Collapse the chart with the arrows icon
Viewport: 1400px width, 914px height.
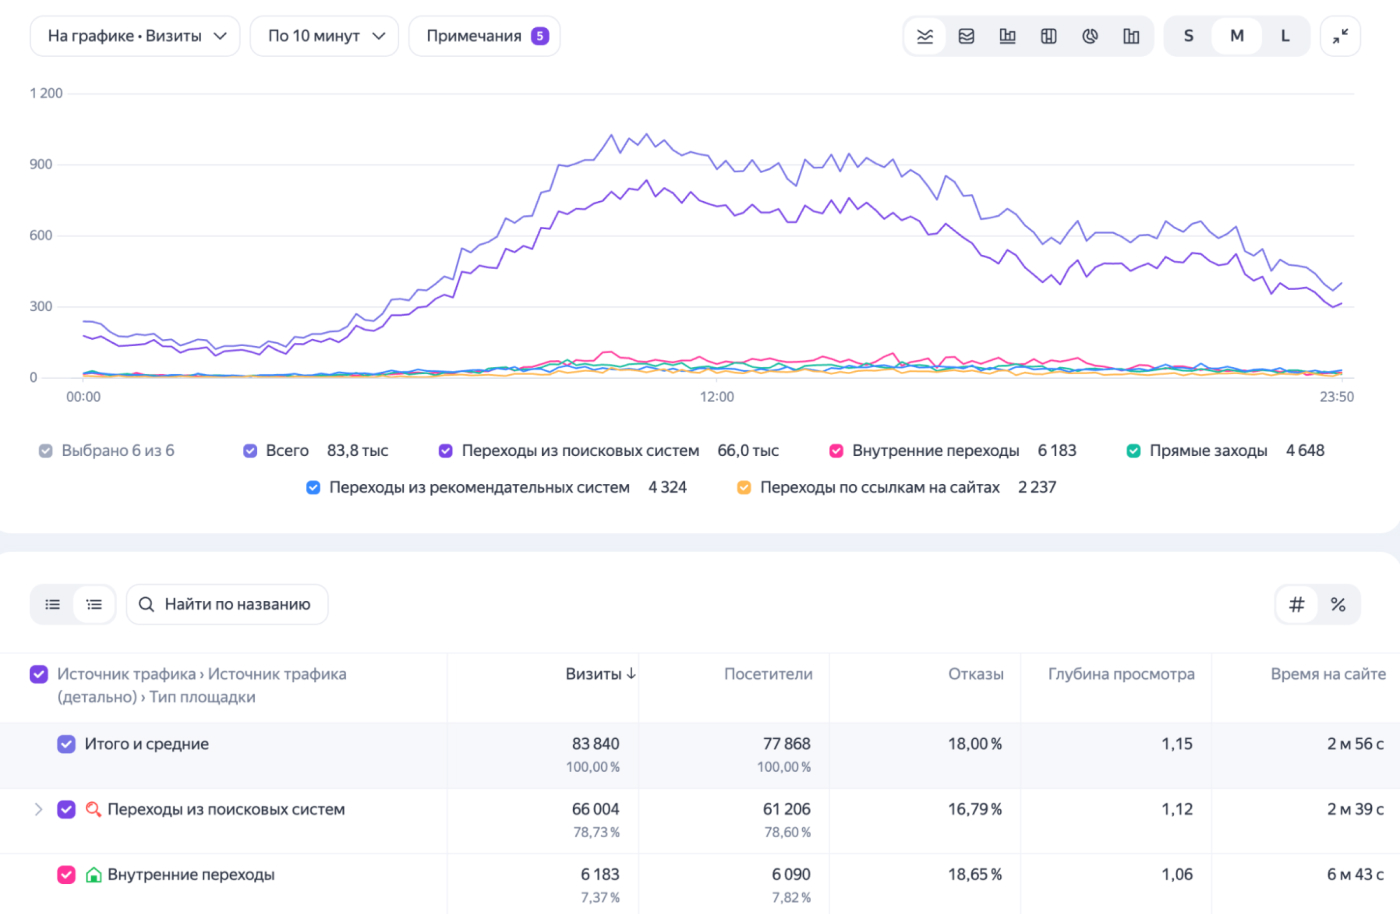(x=1340, y=36)
